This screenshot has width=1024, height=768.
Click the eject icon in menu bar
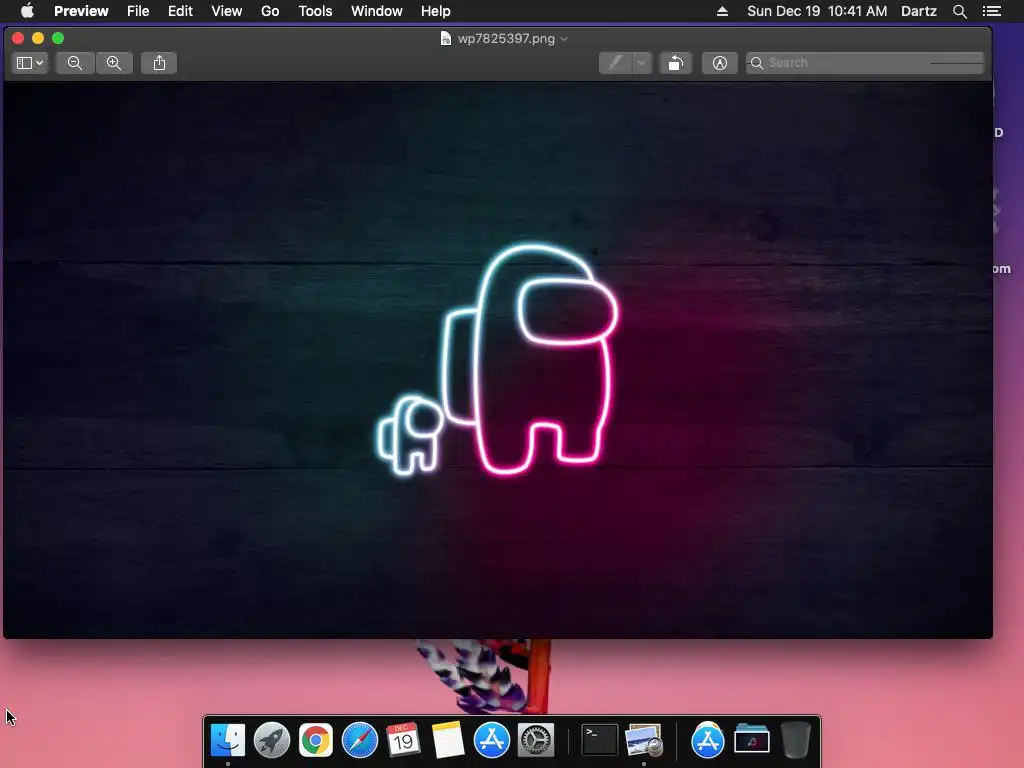722,11
